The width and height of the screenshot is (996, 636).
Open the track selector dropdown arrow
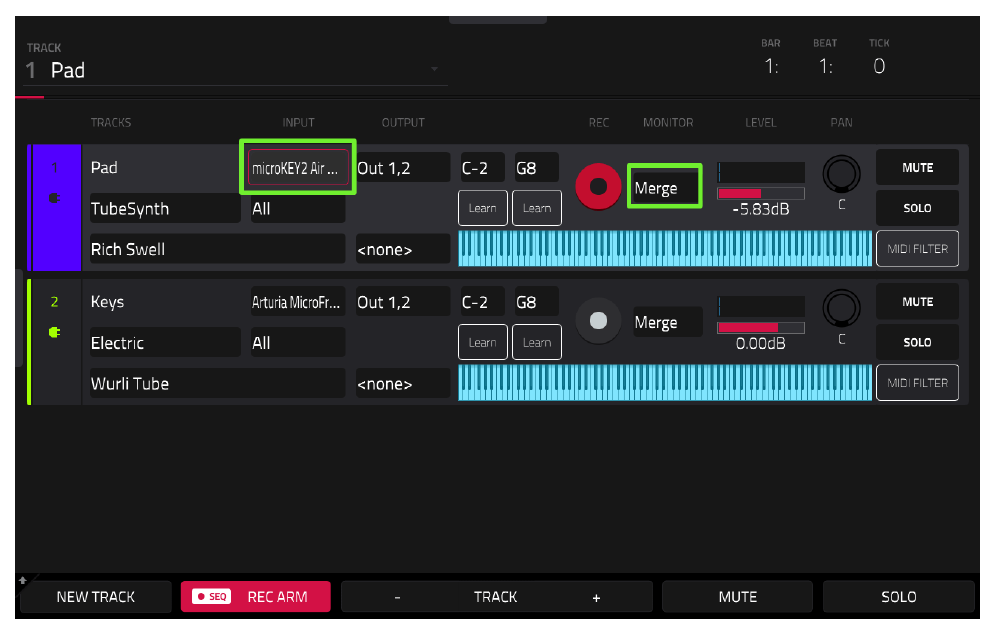tap(434, 69)
